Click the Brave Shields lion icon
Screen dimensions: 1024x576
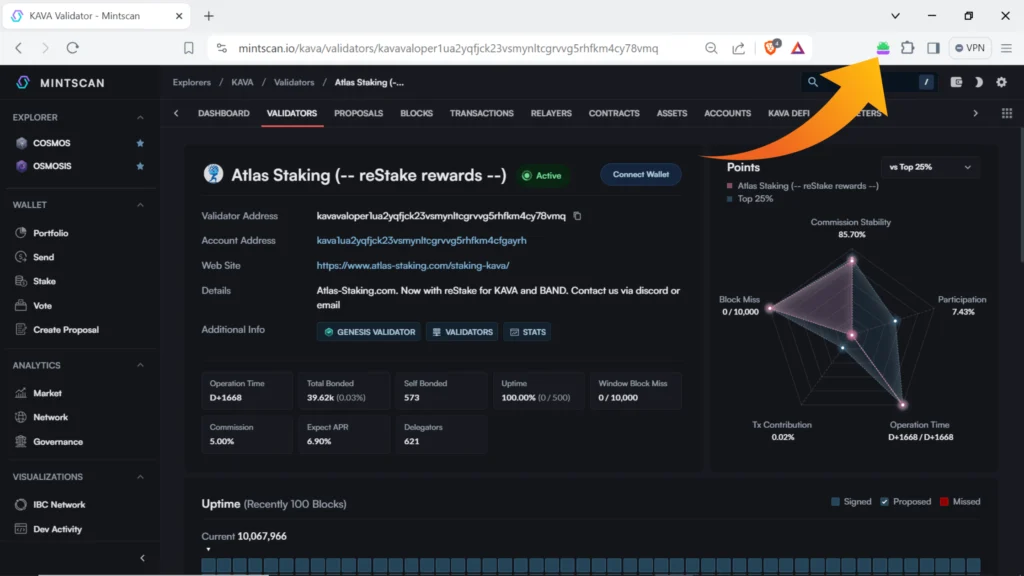tap(771, 48)
